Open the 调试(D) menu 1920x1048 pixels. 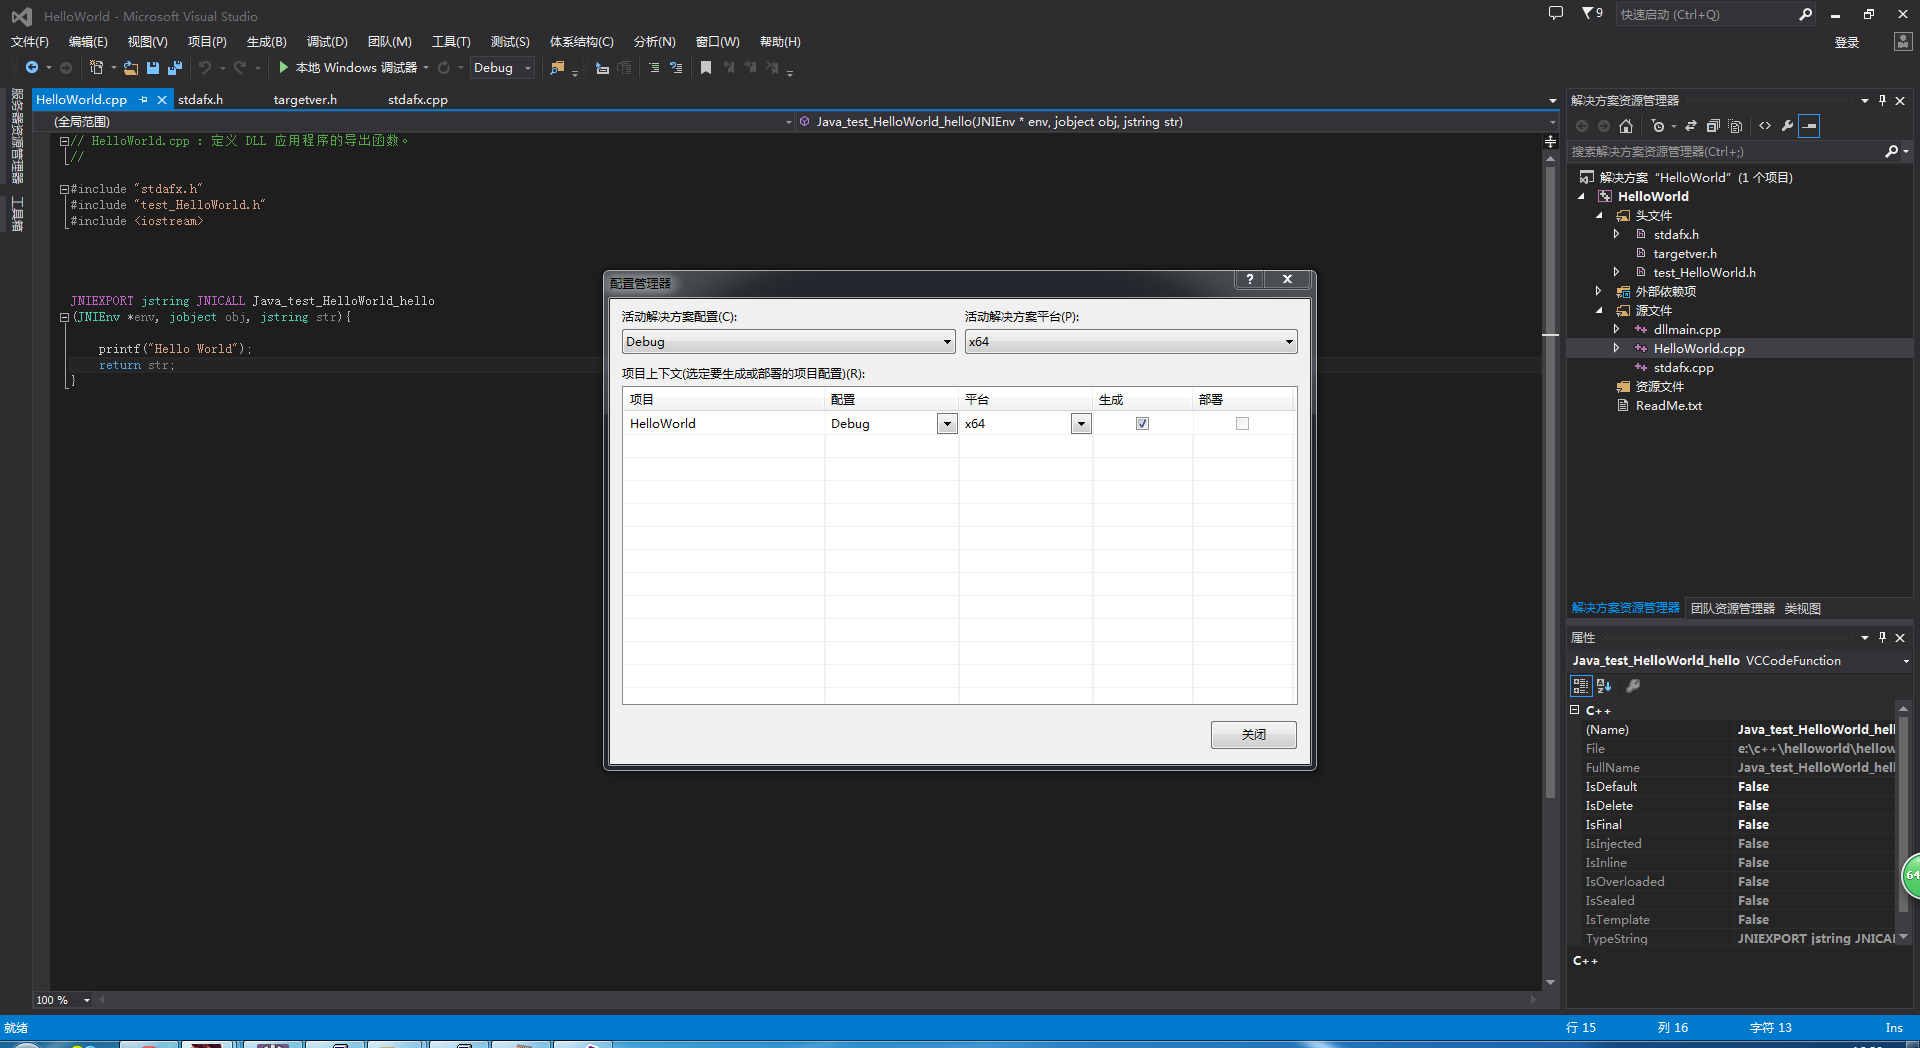pyautogui.click(x=327, y=42)
